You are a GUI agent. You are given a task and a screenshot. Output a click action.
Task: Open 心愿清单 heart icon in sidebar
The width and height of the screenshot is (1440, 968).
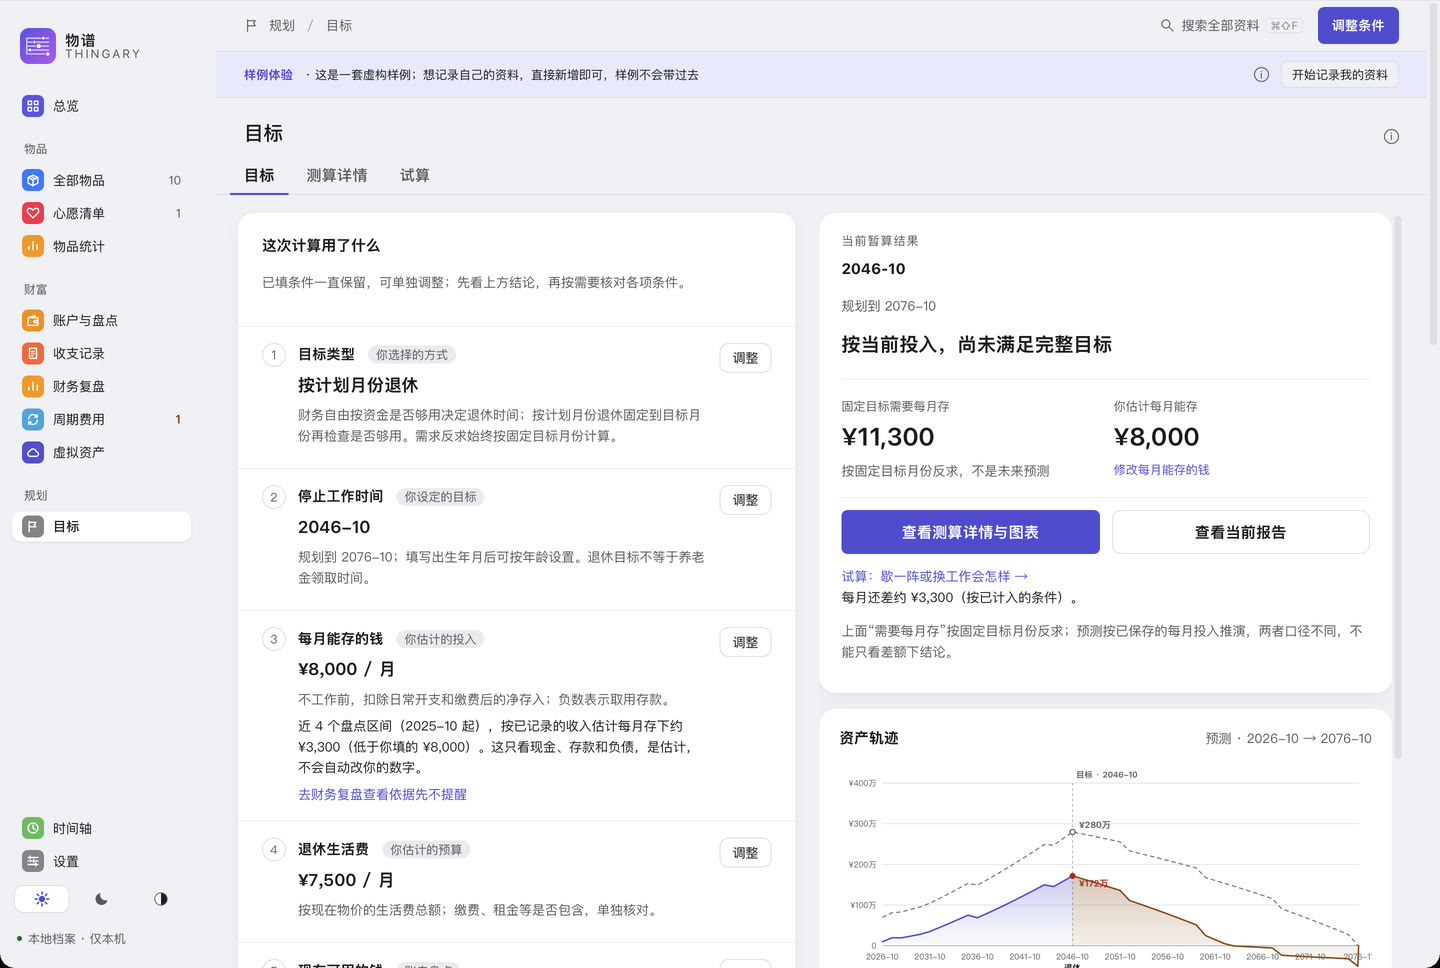[33, 213]
